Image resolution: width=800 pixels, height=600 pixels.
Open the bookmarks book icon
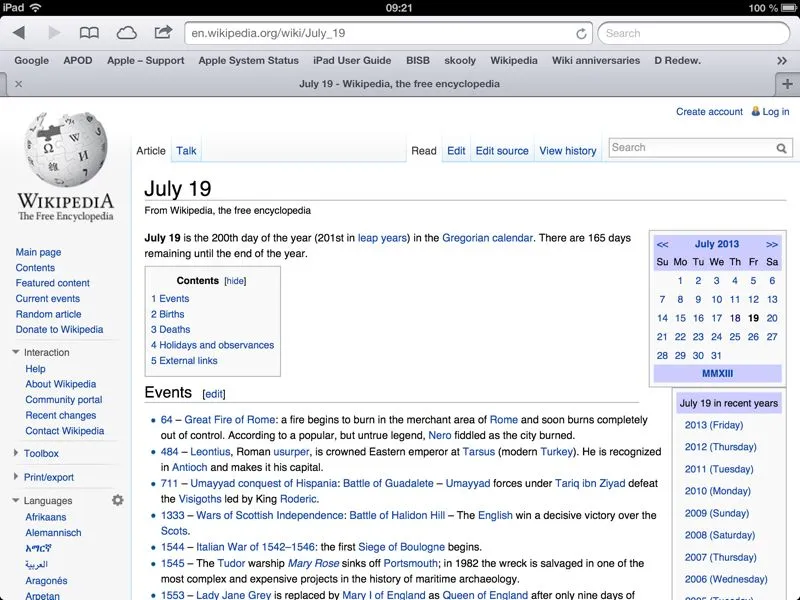tap(90, 33)
